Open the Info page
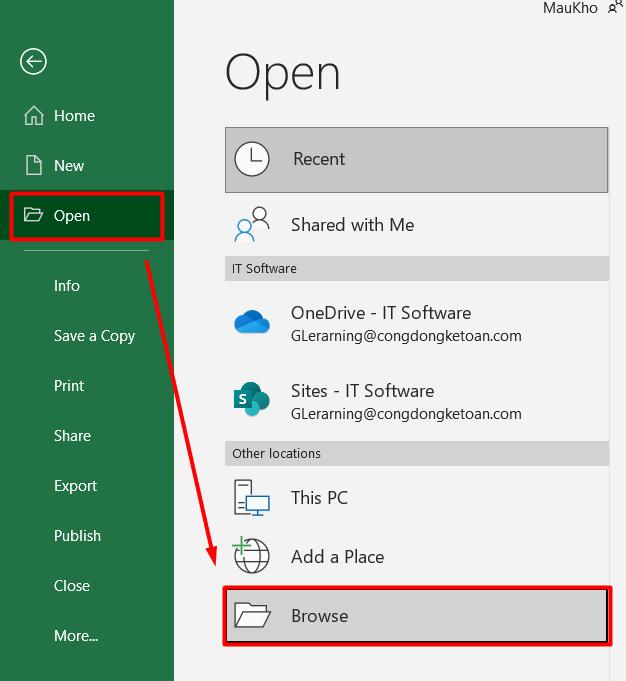Screen dimensions: 626x681 click(x=87, y=286)
